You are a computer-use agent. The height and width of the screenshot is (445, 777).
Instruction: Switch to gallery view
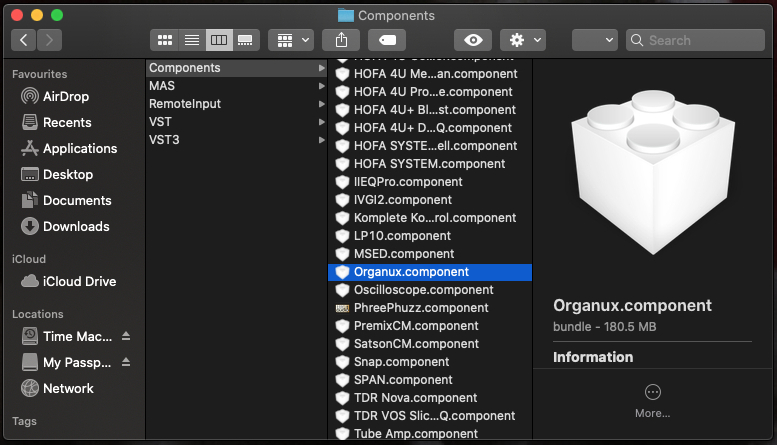tap(246, 40)
